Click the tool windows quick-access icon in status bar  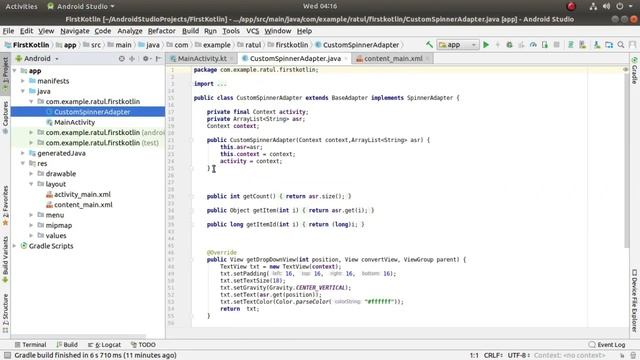coord(7,355)
